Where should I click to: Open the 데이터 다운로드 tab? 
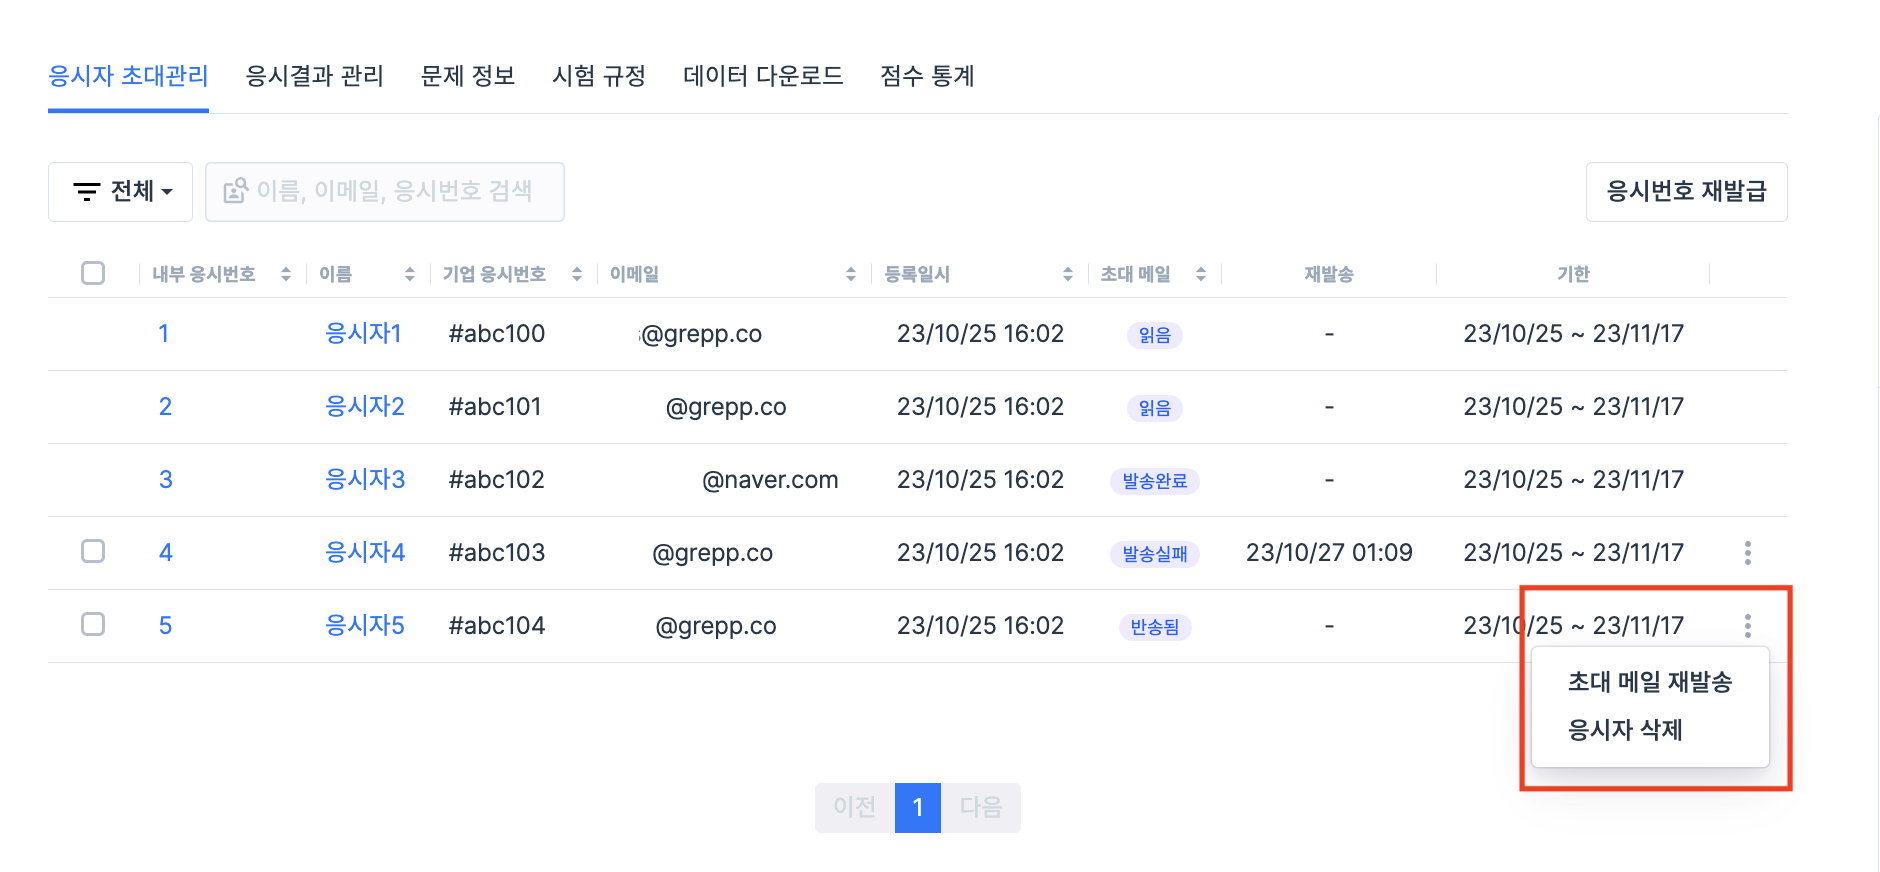[763, 76]
